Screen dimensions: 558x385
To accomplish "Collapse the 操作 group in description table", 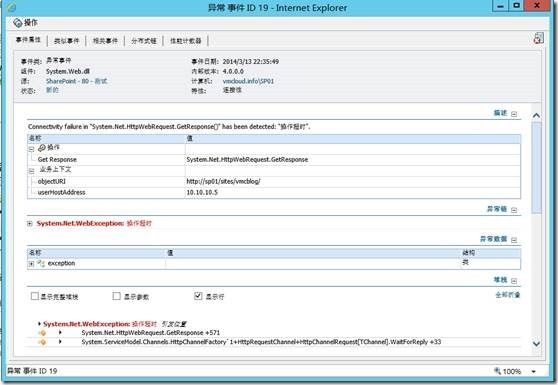I will coord(31,149).
